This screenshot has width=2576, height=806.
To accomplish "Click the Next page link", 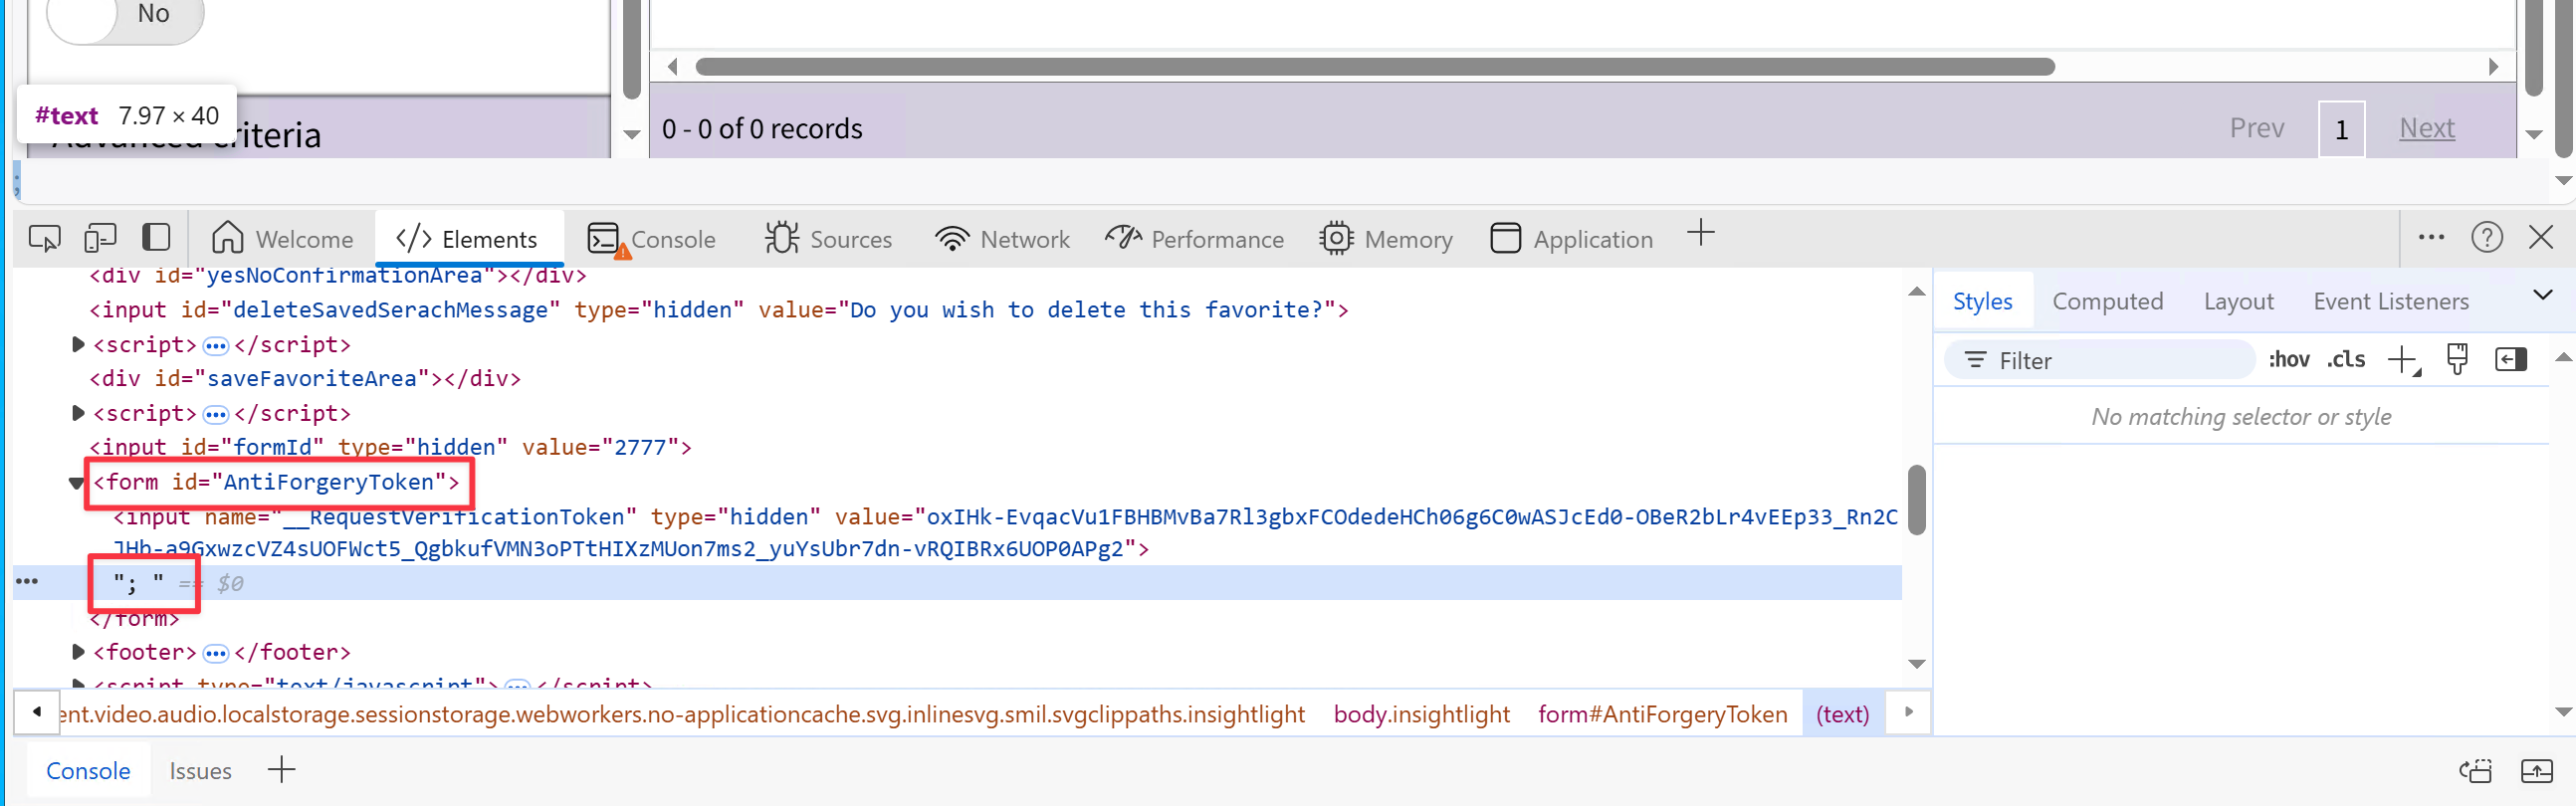I will [x=2426, y=128].
